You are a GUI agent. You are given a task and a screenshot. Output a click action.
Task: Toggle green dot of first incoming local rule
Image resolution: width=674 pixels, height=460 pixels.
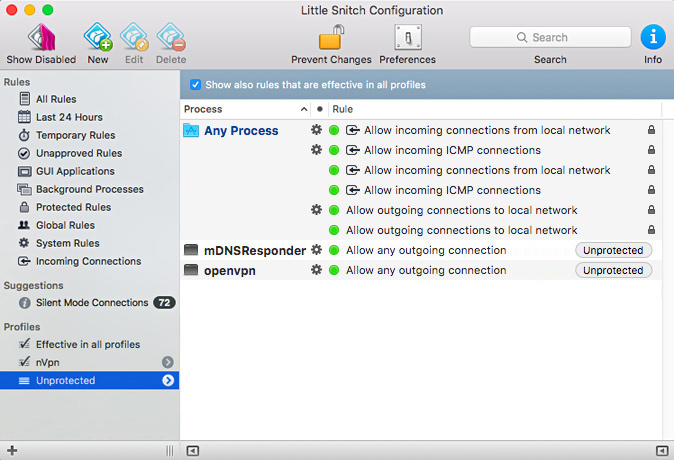coord(334,130)
